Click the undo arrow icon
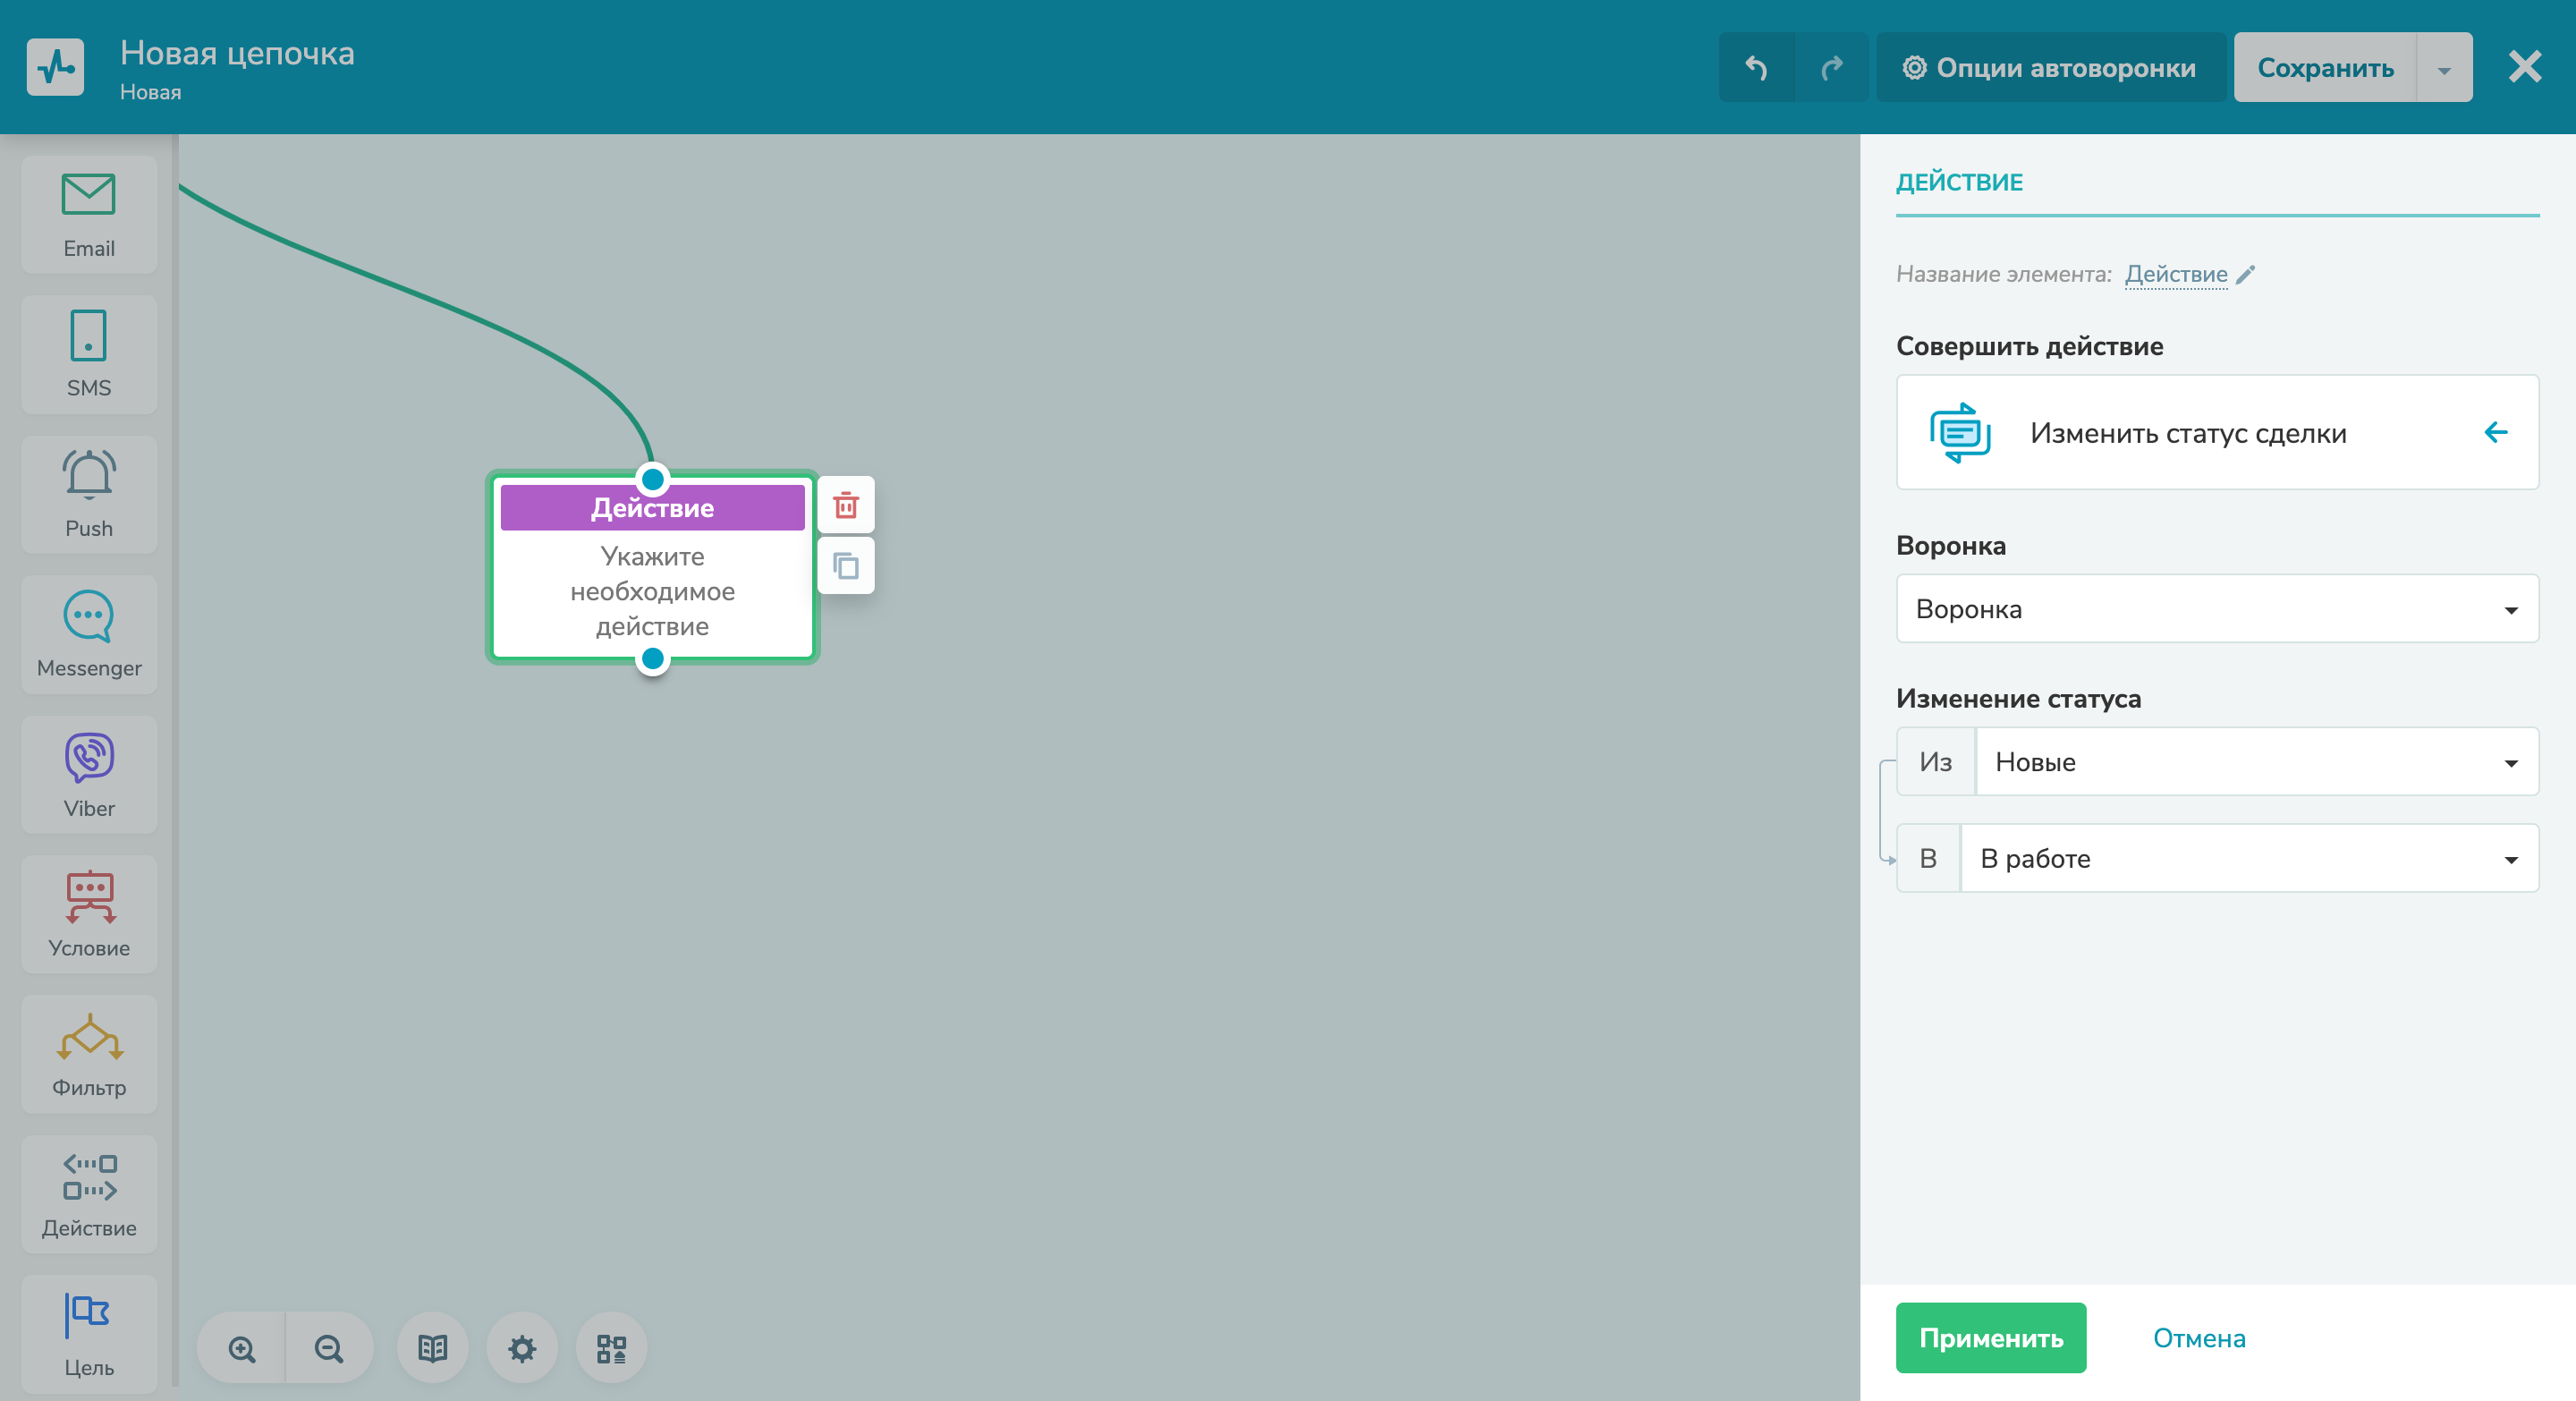The width and height of the screenshot is (2576, 1401). (1757, 66)
